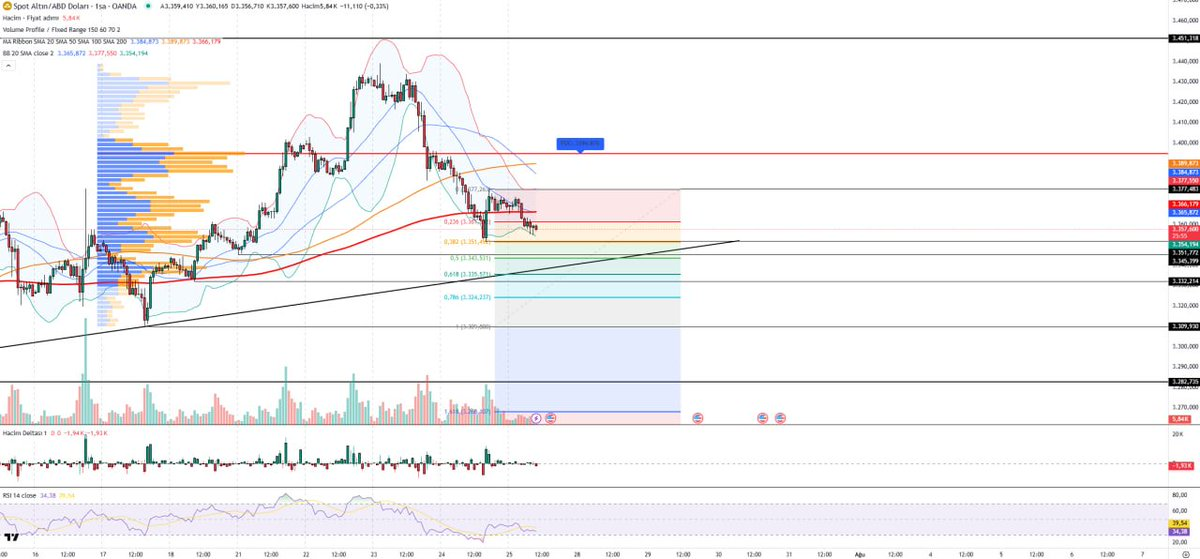
Task: Open time axis settings icon bottom right
Action: tap(1184, 551)
